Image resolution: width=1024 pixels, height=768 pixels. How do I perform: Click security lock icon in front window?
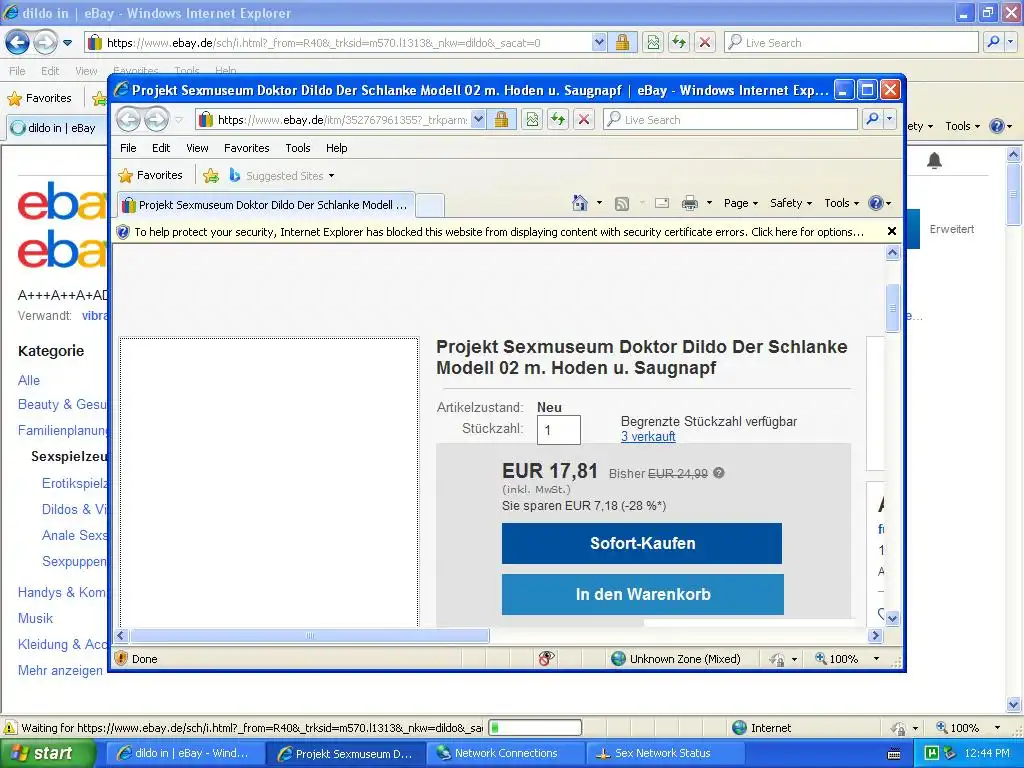(502, 120)
